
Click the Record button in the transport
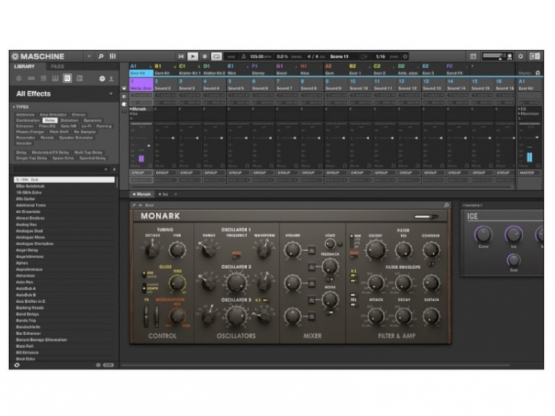(x=205, y=56)
